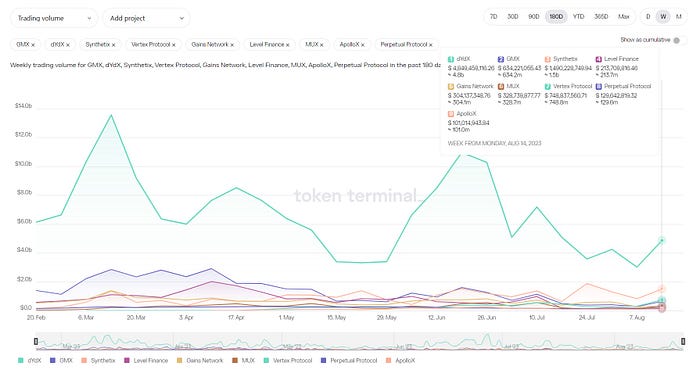Click the ApolloX rank icon in tooltip
Viewport: 700px width, 369px height.
pyautogui.click(x=451, y=114)
